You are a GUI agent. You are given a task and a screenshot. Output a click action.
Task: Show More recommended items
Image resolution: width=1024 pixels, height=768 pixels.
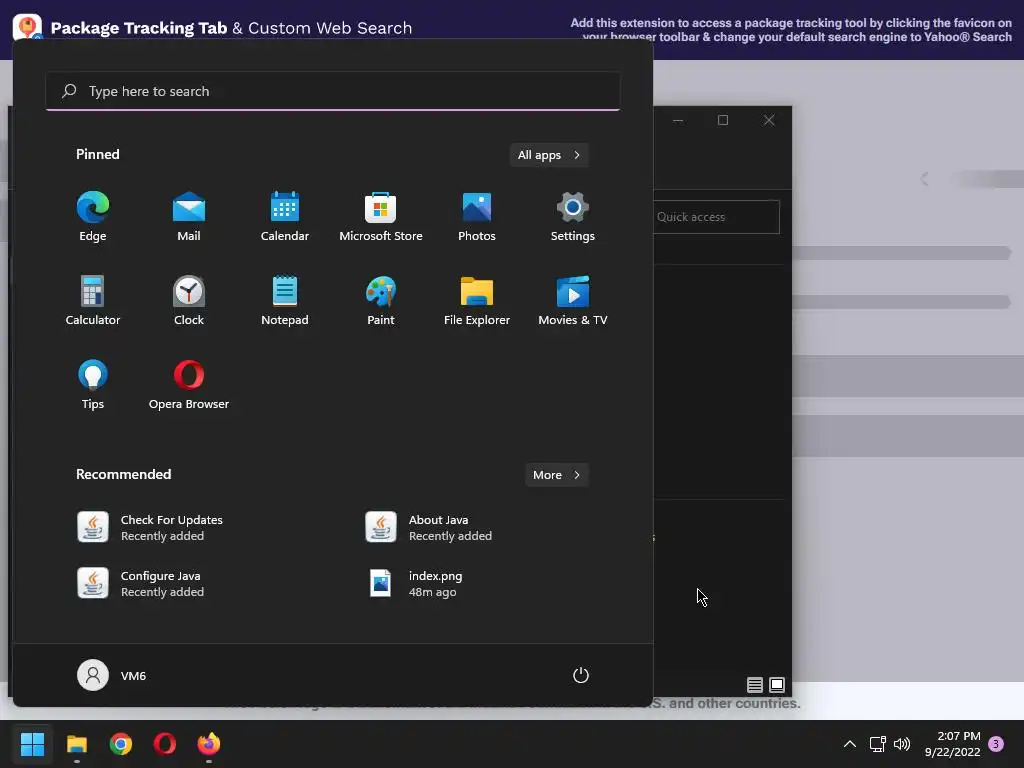556,475
